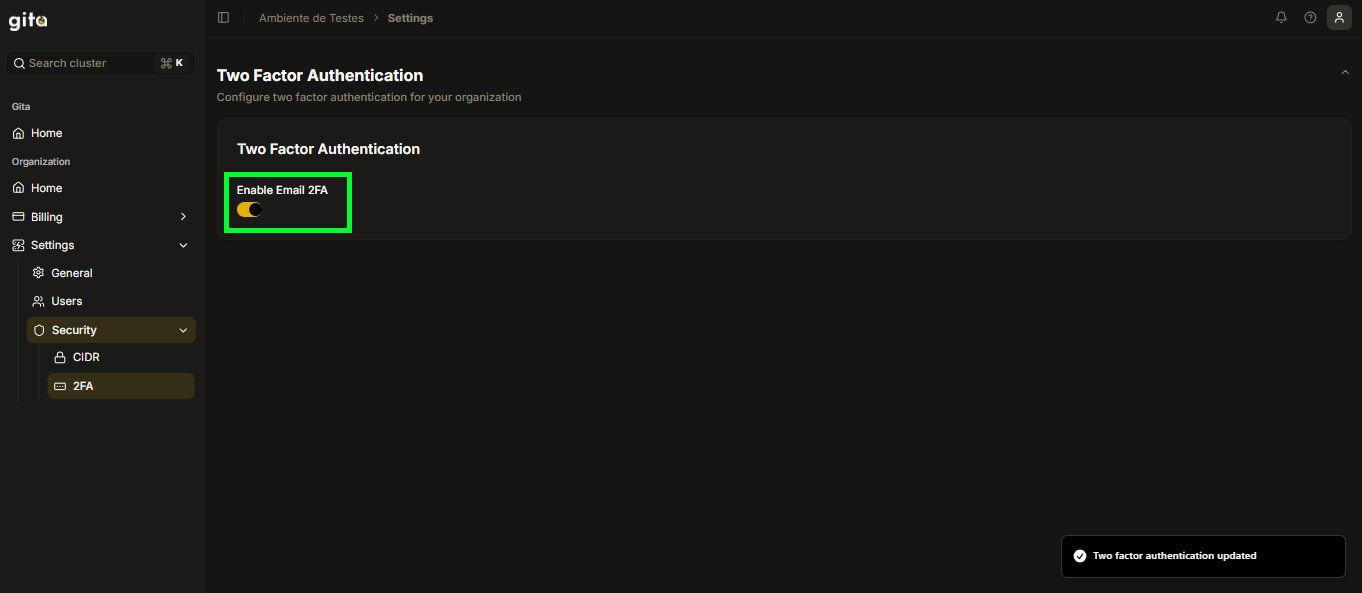Image resolution: width=1362 pixels, height=593 pixels.
Task: Open the Gita Home page
Action: tap(46, 133)
